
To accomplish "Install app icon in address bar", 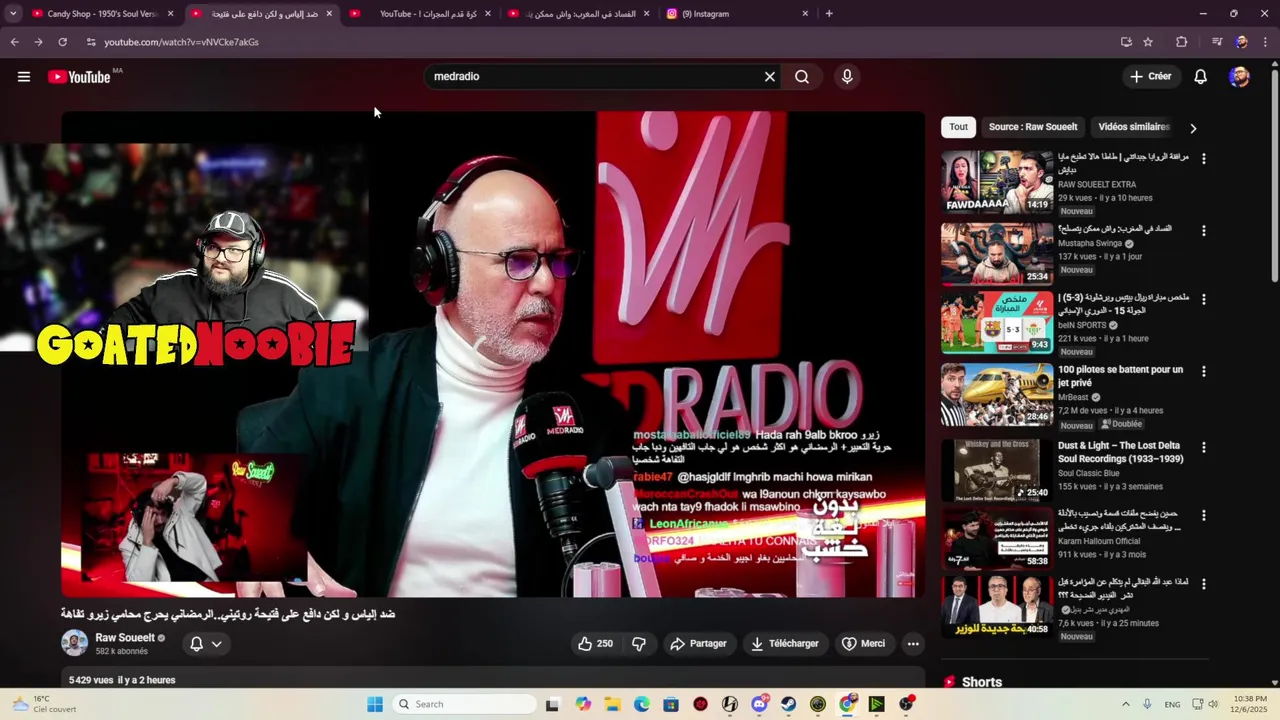I will coord(1126,42).
